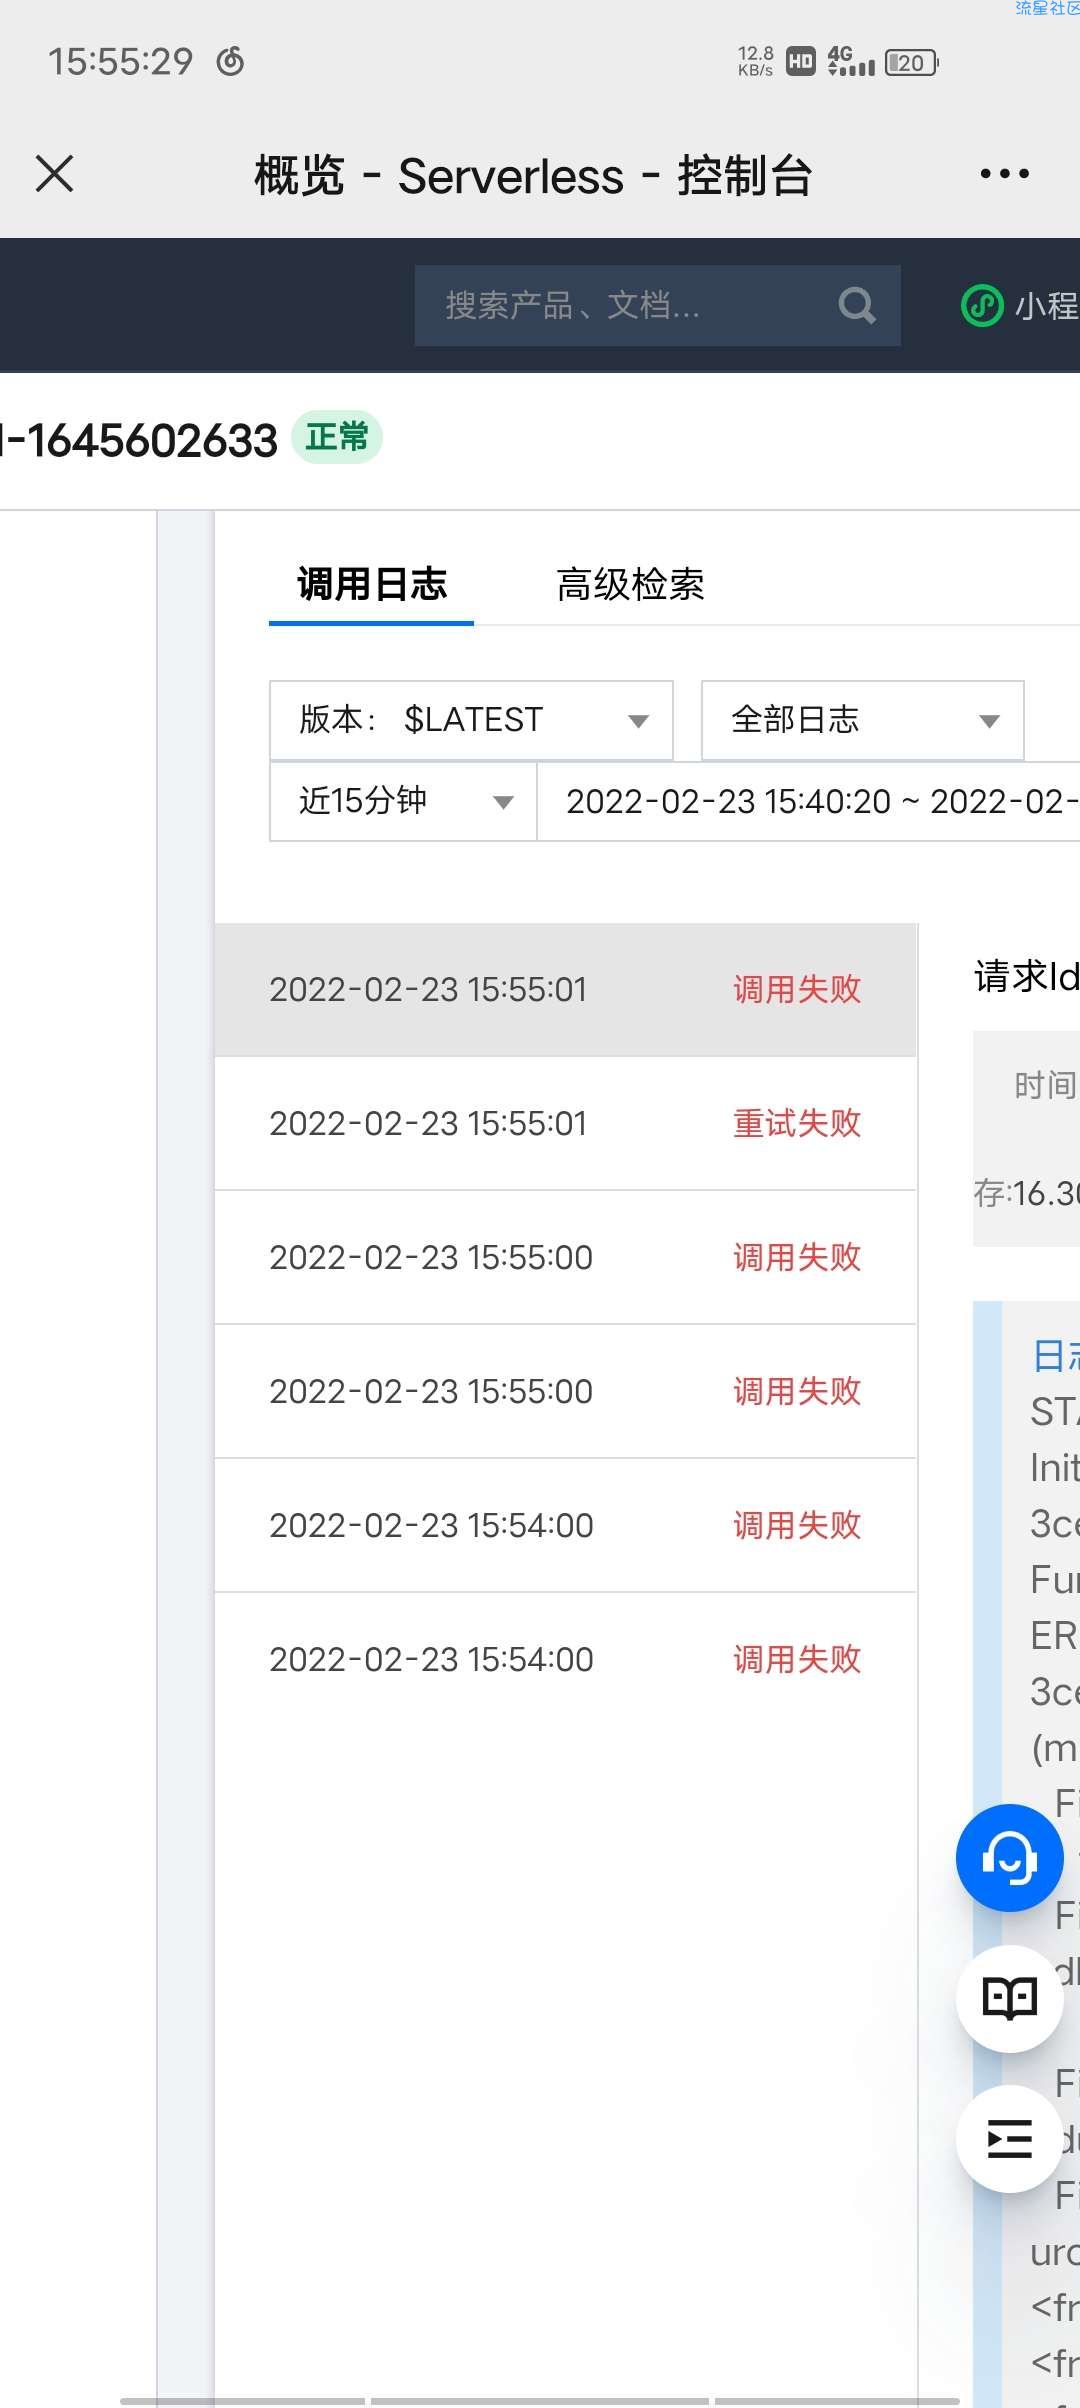Switch to the 调用日志 tab
The width and height of the screenshot is (1080, 2408).
[x=371, y=585]
